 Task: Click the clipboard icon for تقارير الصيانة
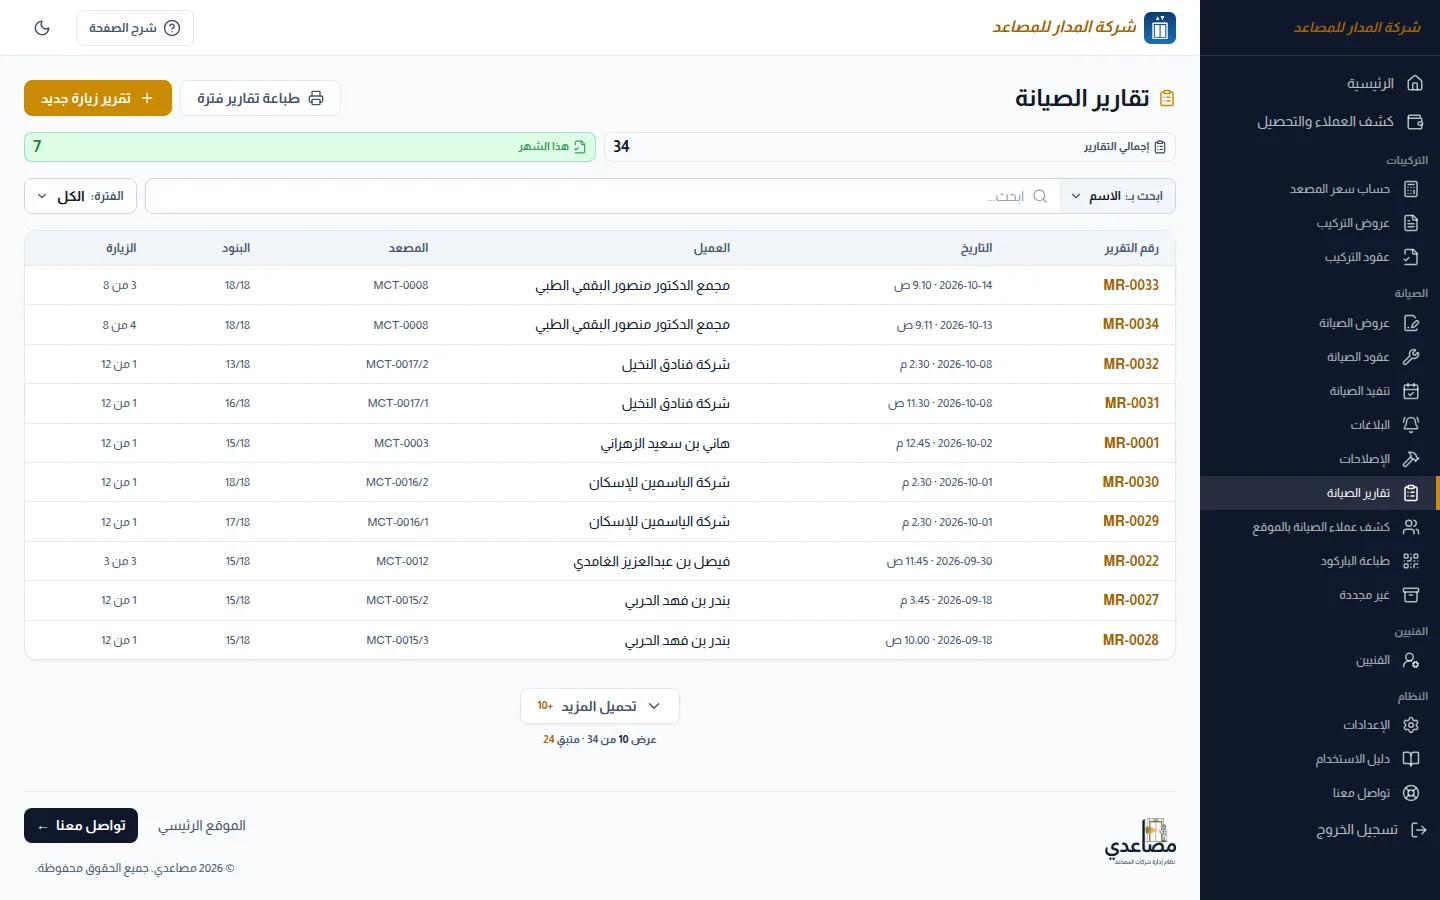[x=1411, y=493]
